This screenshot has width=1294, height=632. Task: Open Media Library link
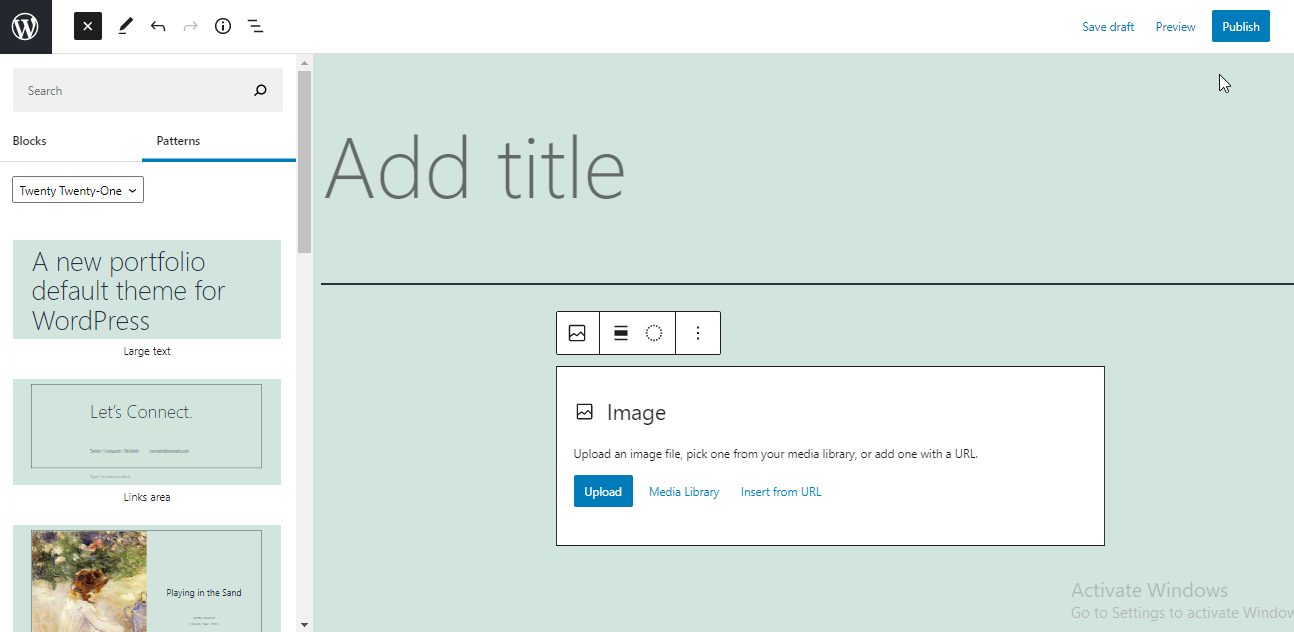(684, 491)
